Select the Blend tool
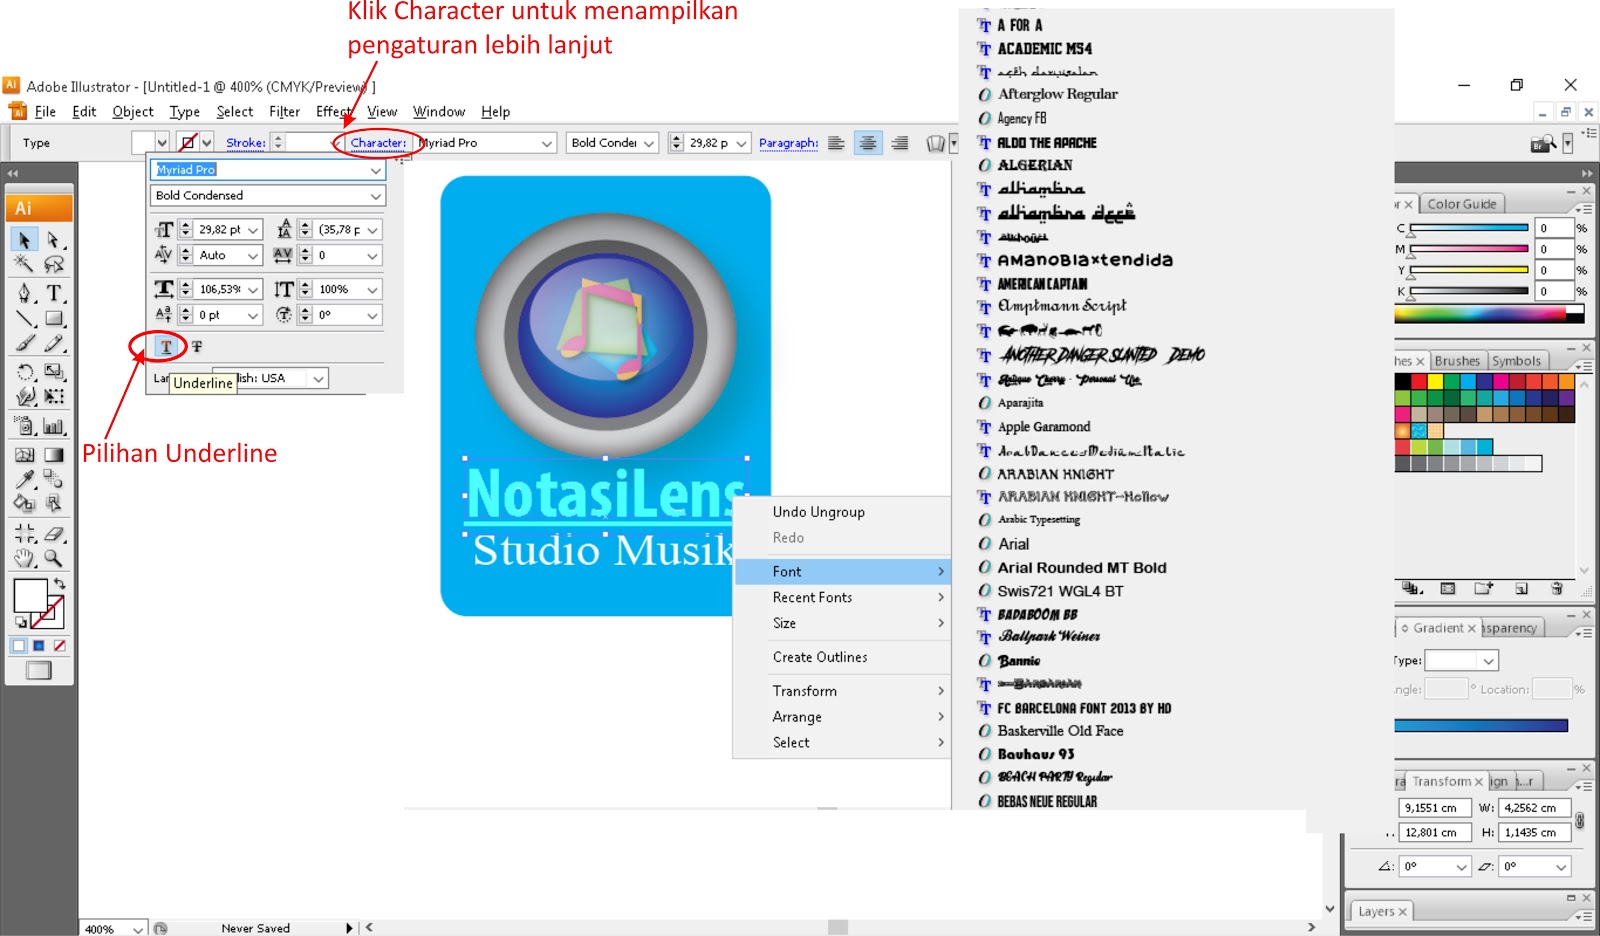 tap(53, 479)
